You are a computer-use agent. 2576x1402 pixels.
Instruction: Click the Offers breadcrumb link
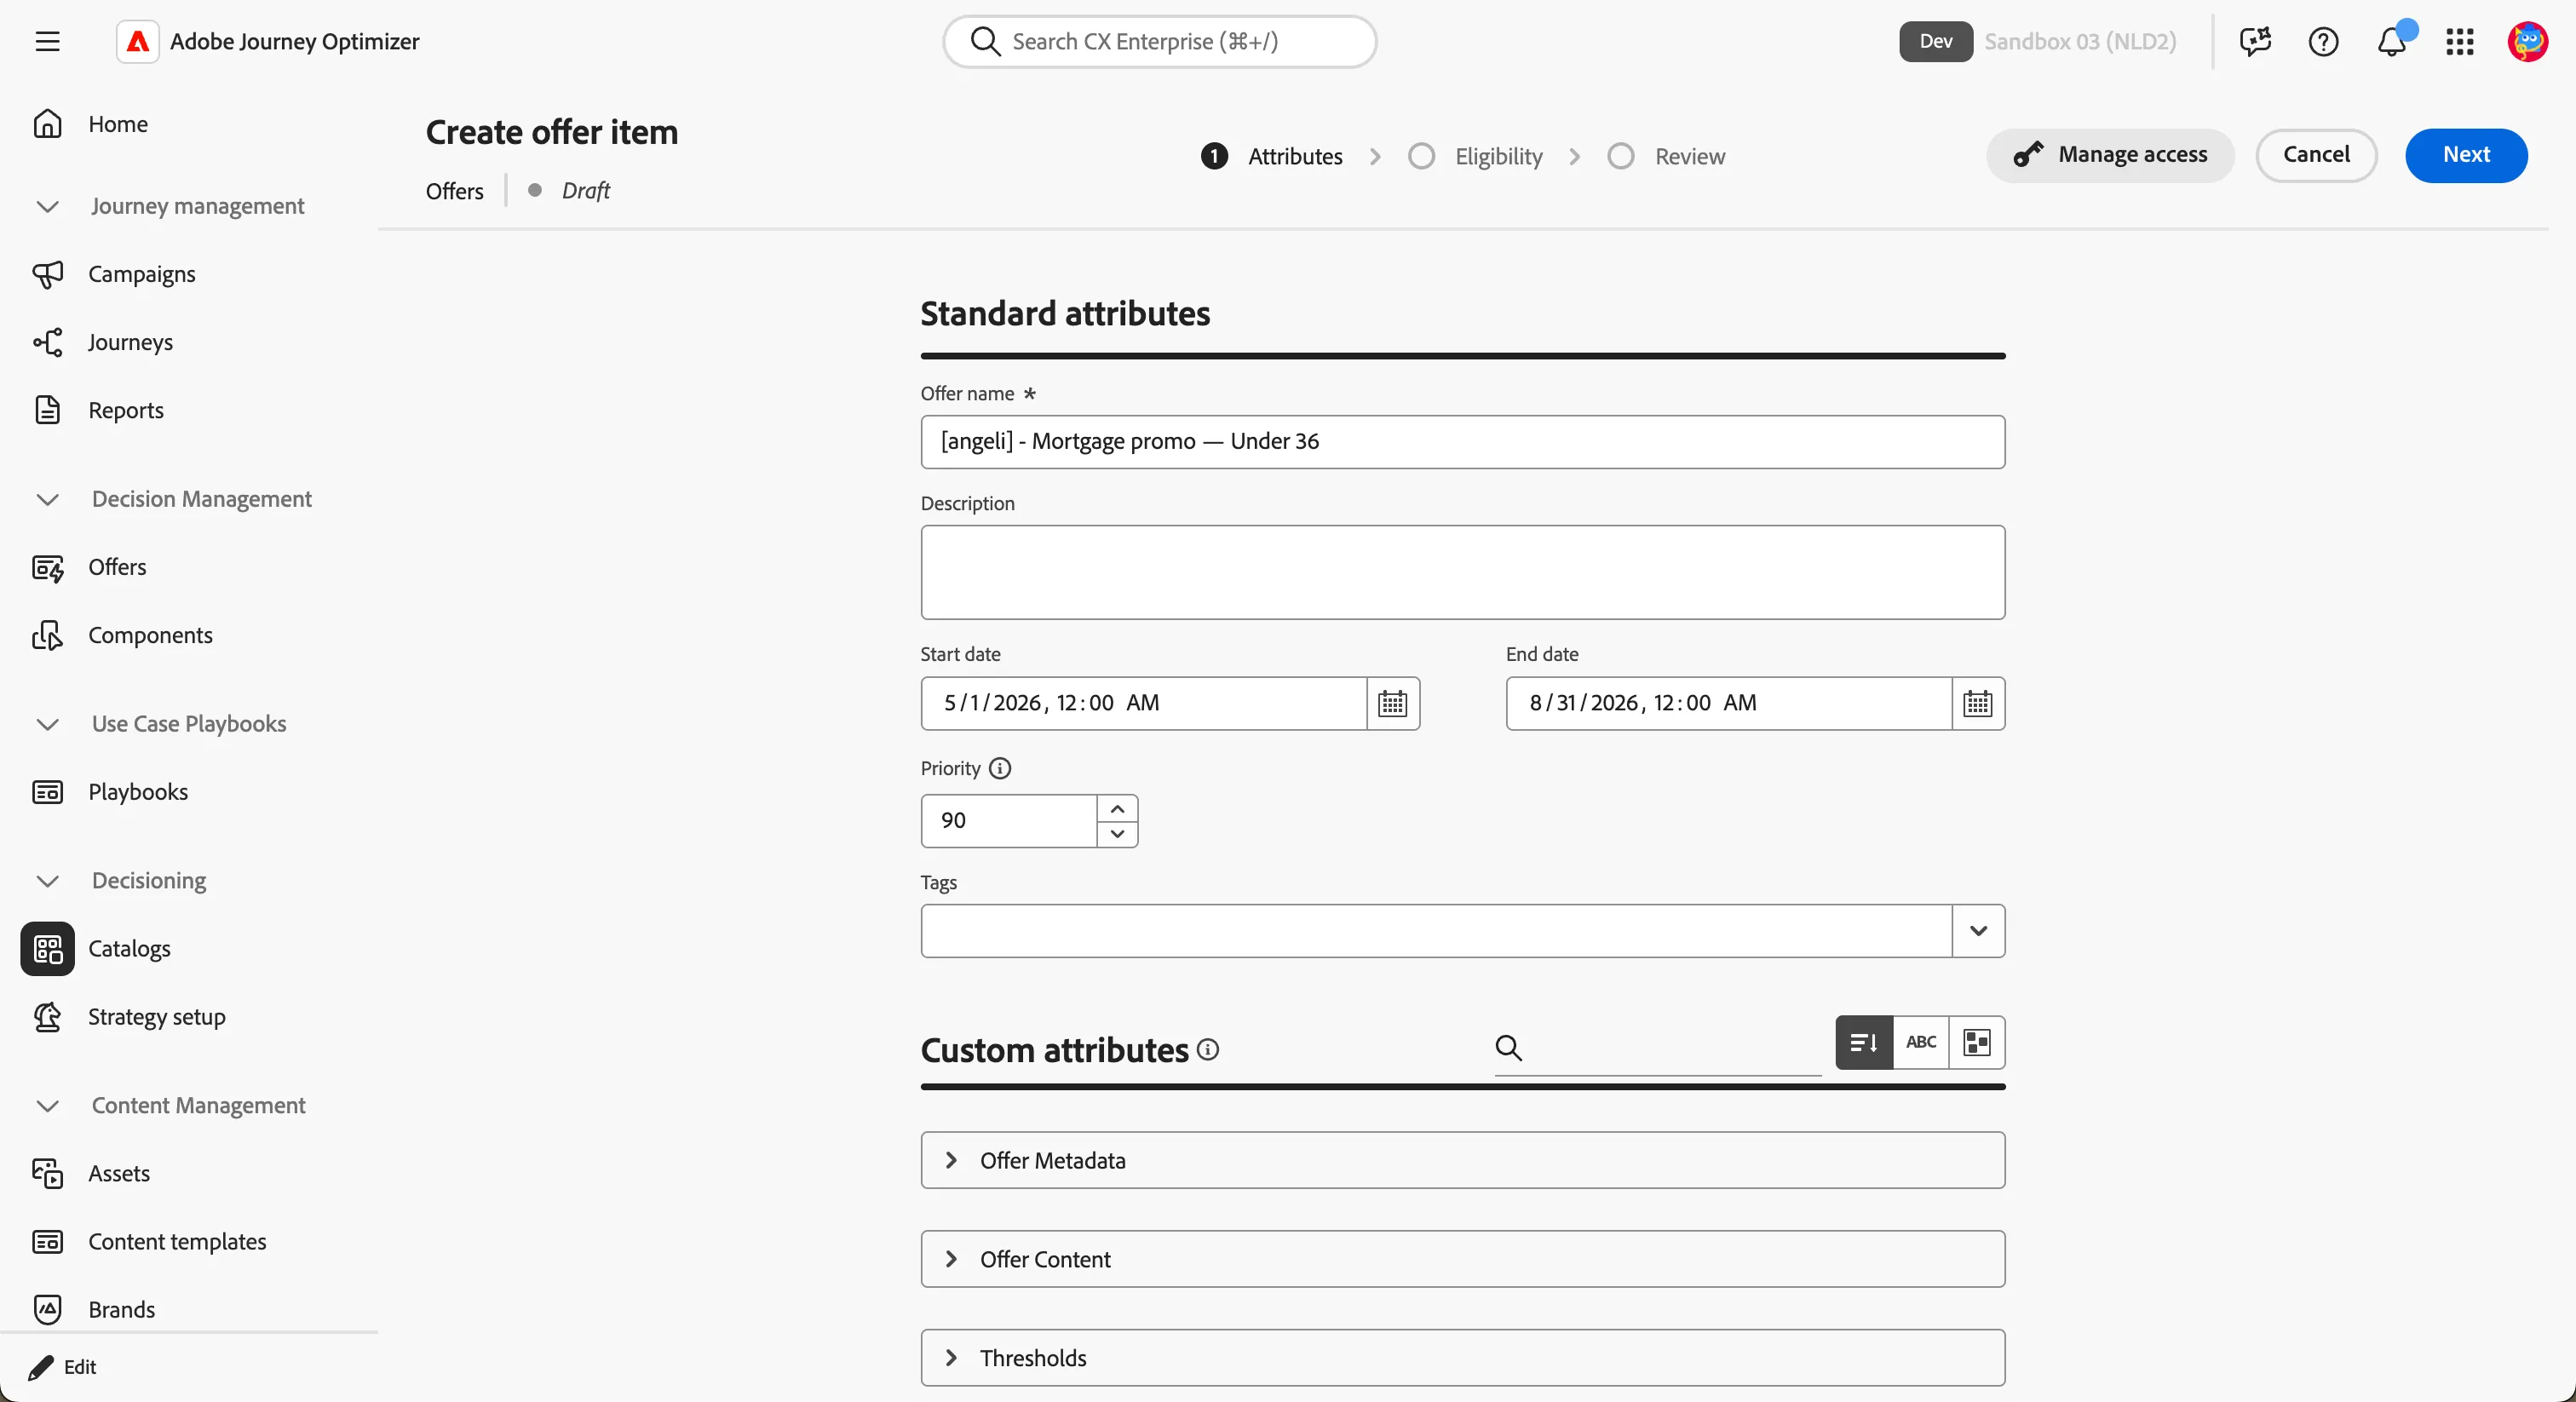click(455, 191)
